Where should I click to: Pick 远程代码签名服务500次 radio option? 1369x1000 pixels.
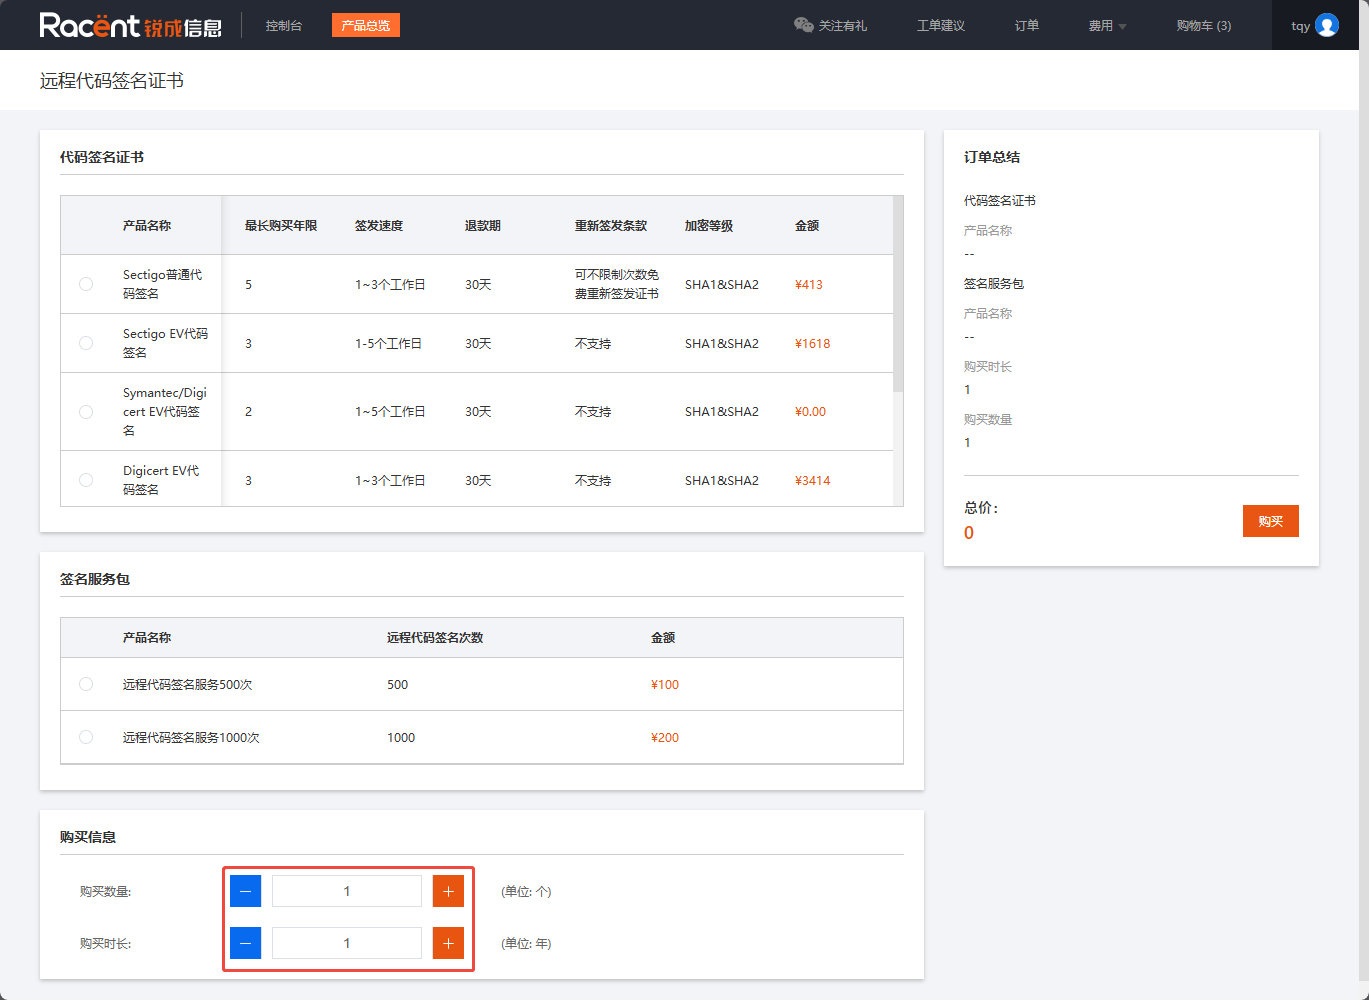point(86,684)
